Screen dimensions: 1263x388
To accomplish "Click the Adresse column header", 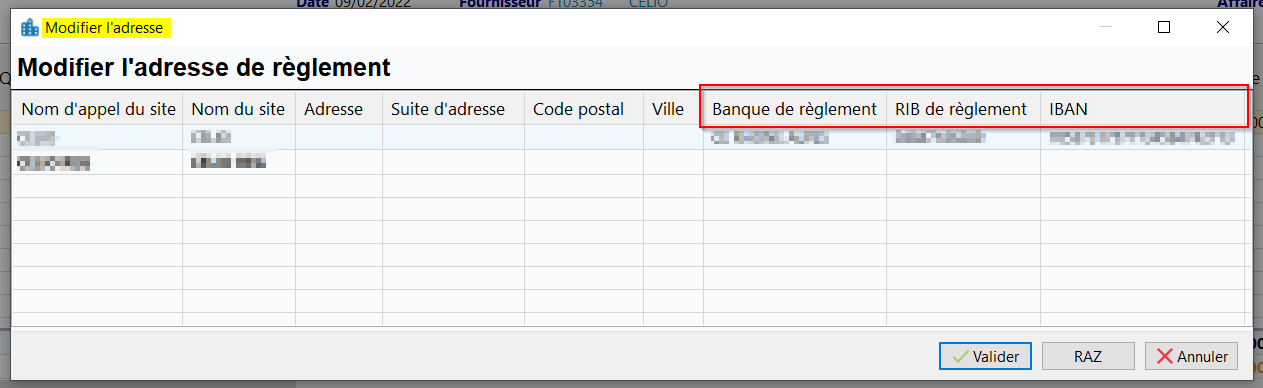I will point(339,109).
